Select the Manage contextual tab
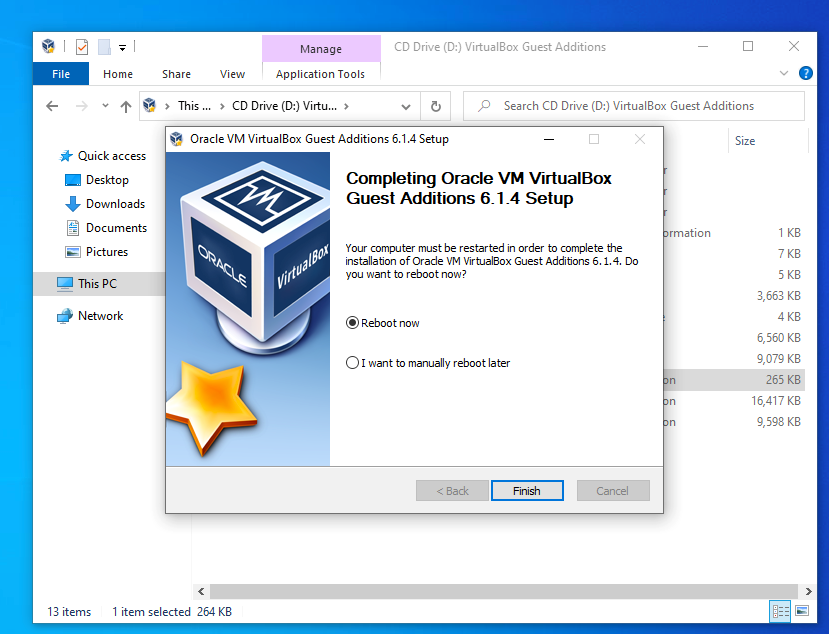Image resolution: width=829 pixels, height=634 pixels. click(321, 49)
